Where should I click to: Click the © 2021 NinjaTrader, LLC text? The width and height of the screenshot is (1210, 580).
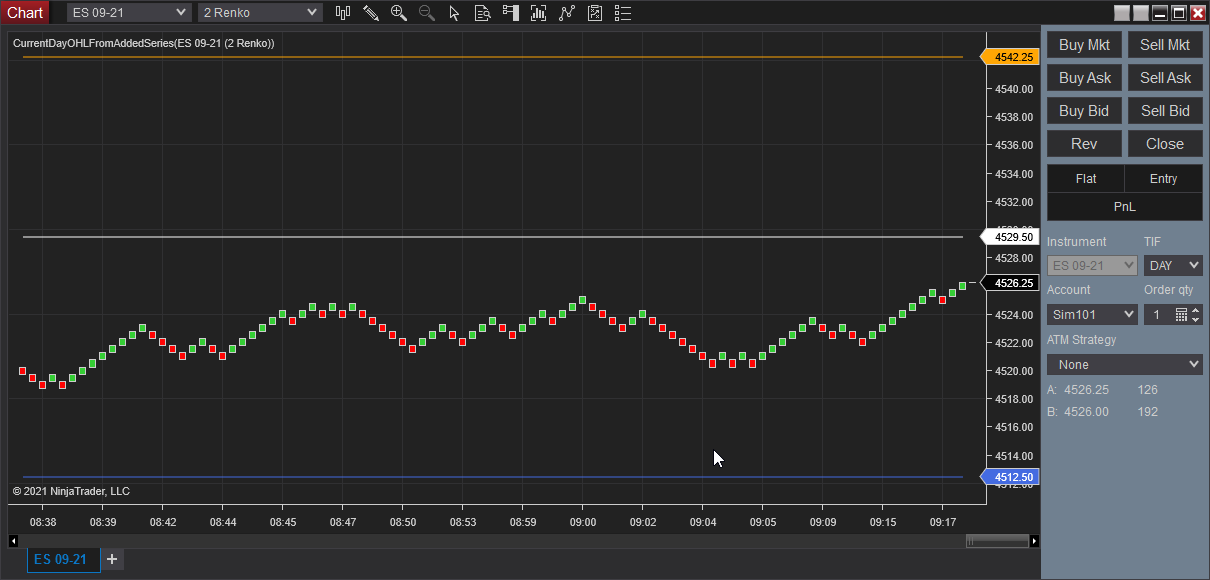tap(71, 491)
